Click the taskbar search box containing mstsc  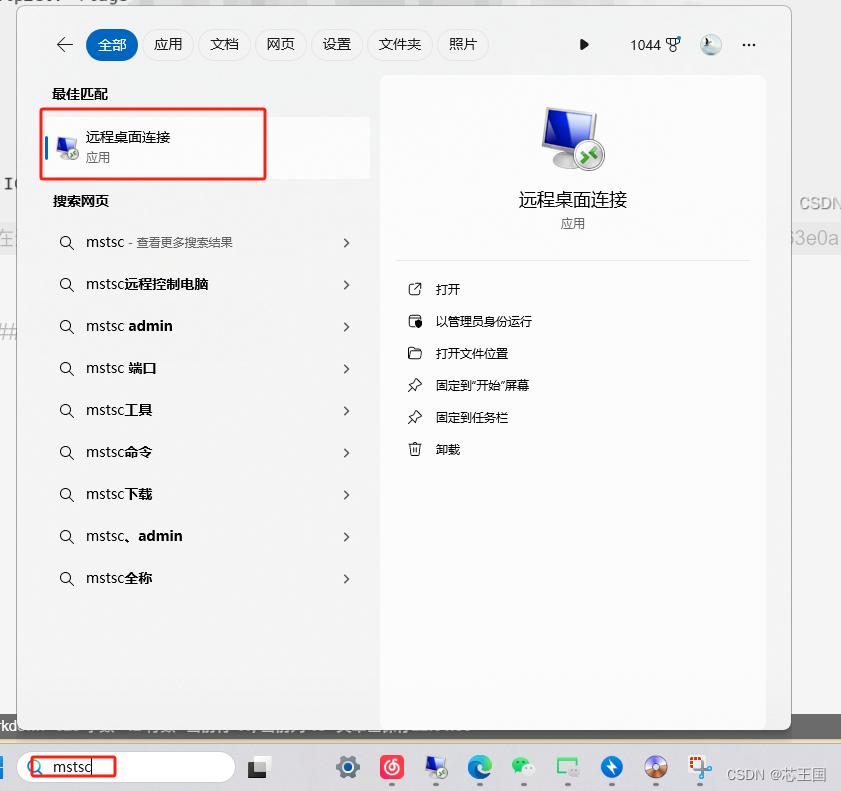click(x=126, y=767)
